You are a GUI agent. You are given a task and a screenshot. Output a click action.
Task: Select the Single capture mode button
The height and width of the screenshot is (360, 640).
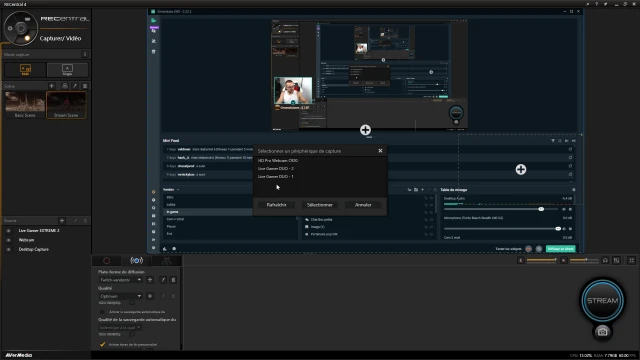67,70
